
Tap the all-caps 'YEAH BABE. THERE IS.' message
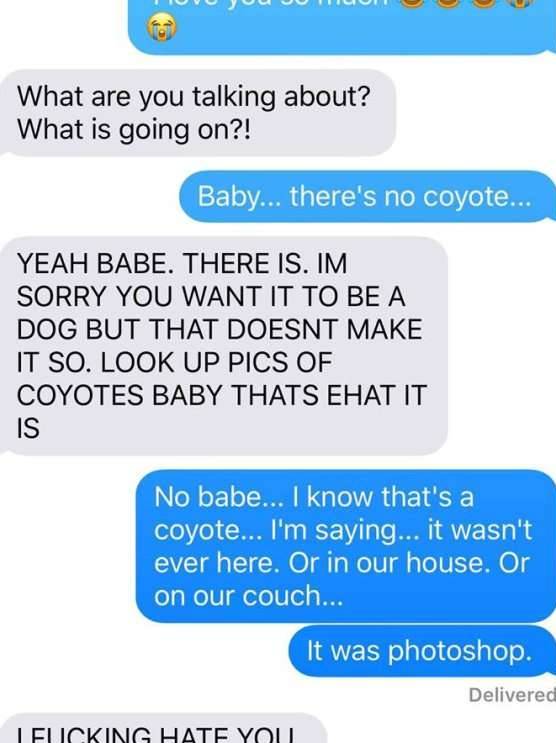(224, 346)
